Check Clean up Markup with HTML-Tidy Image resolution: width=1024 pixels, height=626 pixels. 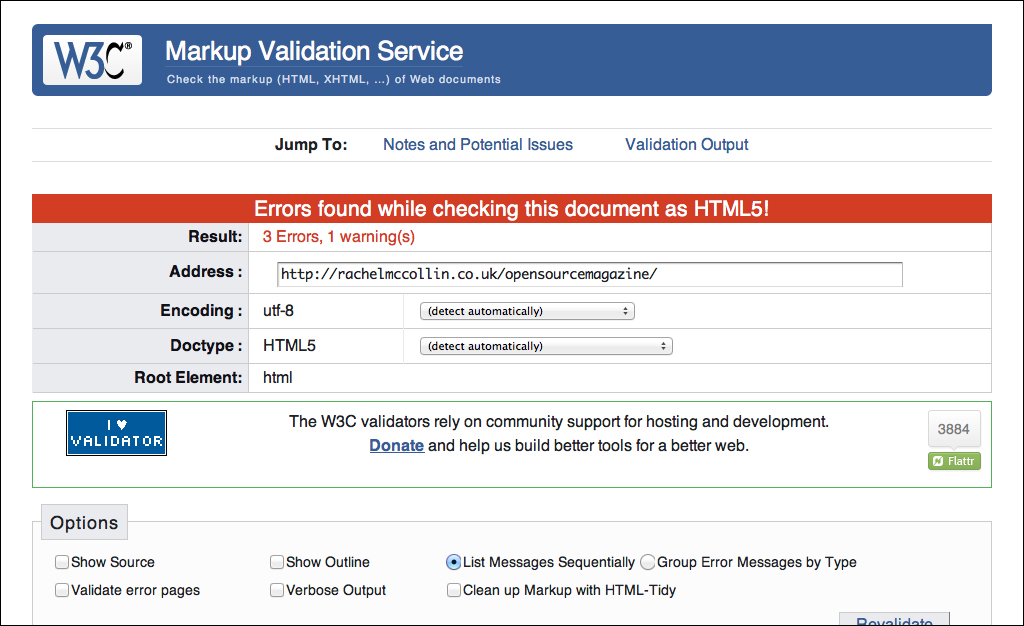(454, 590)
